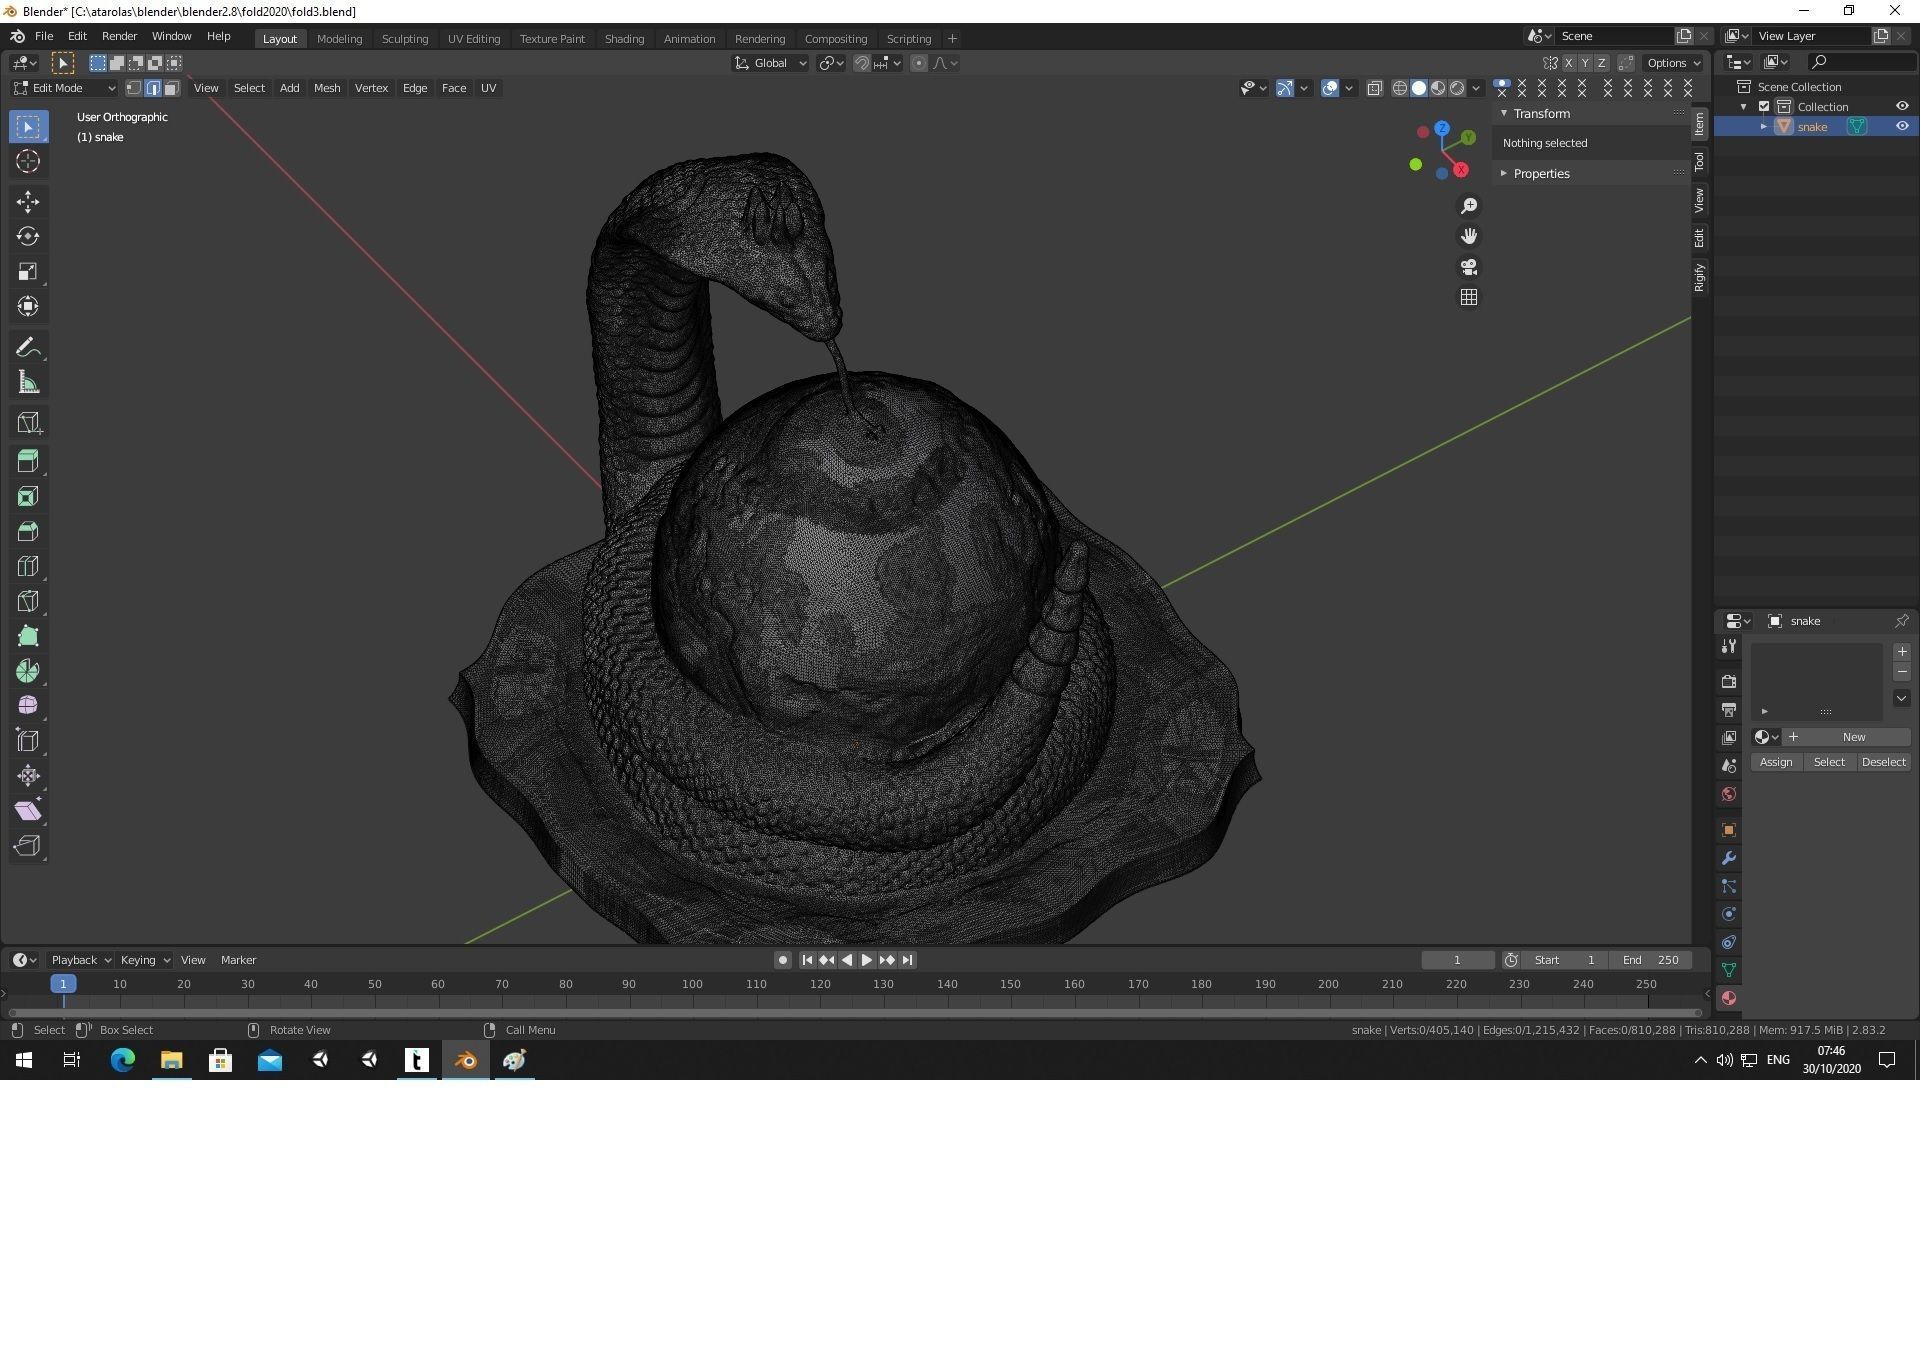Choose the Measure ruler tool
This screenshot has height=1360, width=1920.
[28, 383]
